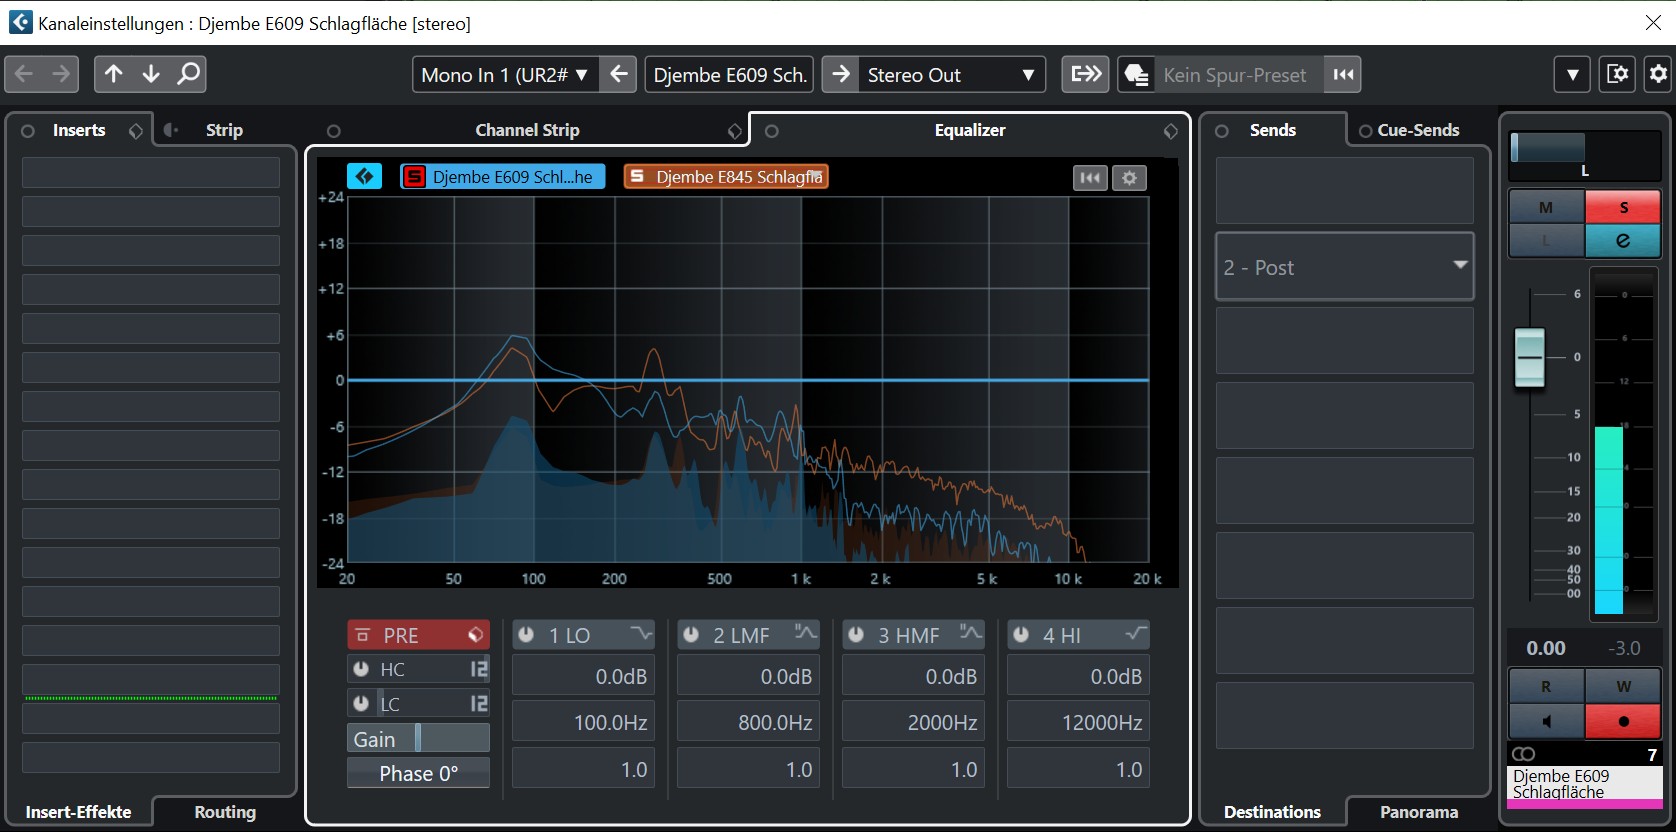
Task: Click the EQ settings gear icon
Action: point(1129,178)
